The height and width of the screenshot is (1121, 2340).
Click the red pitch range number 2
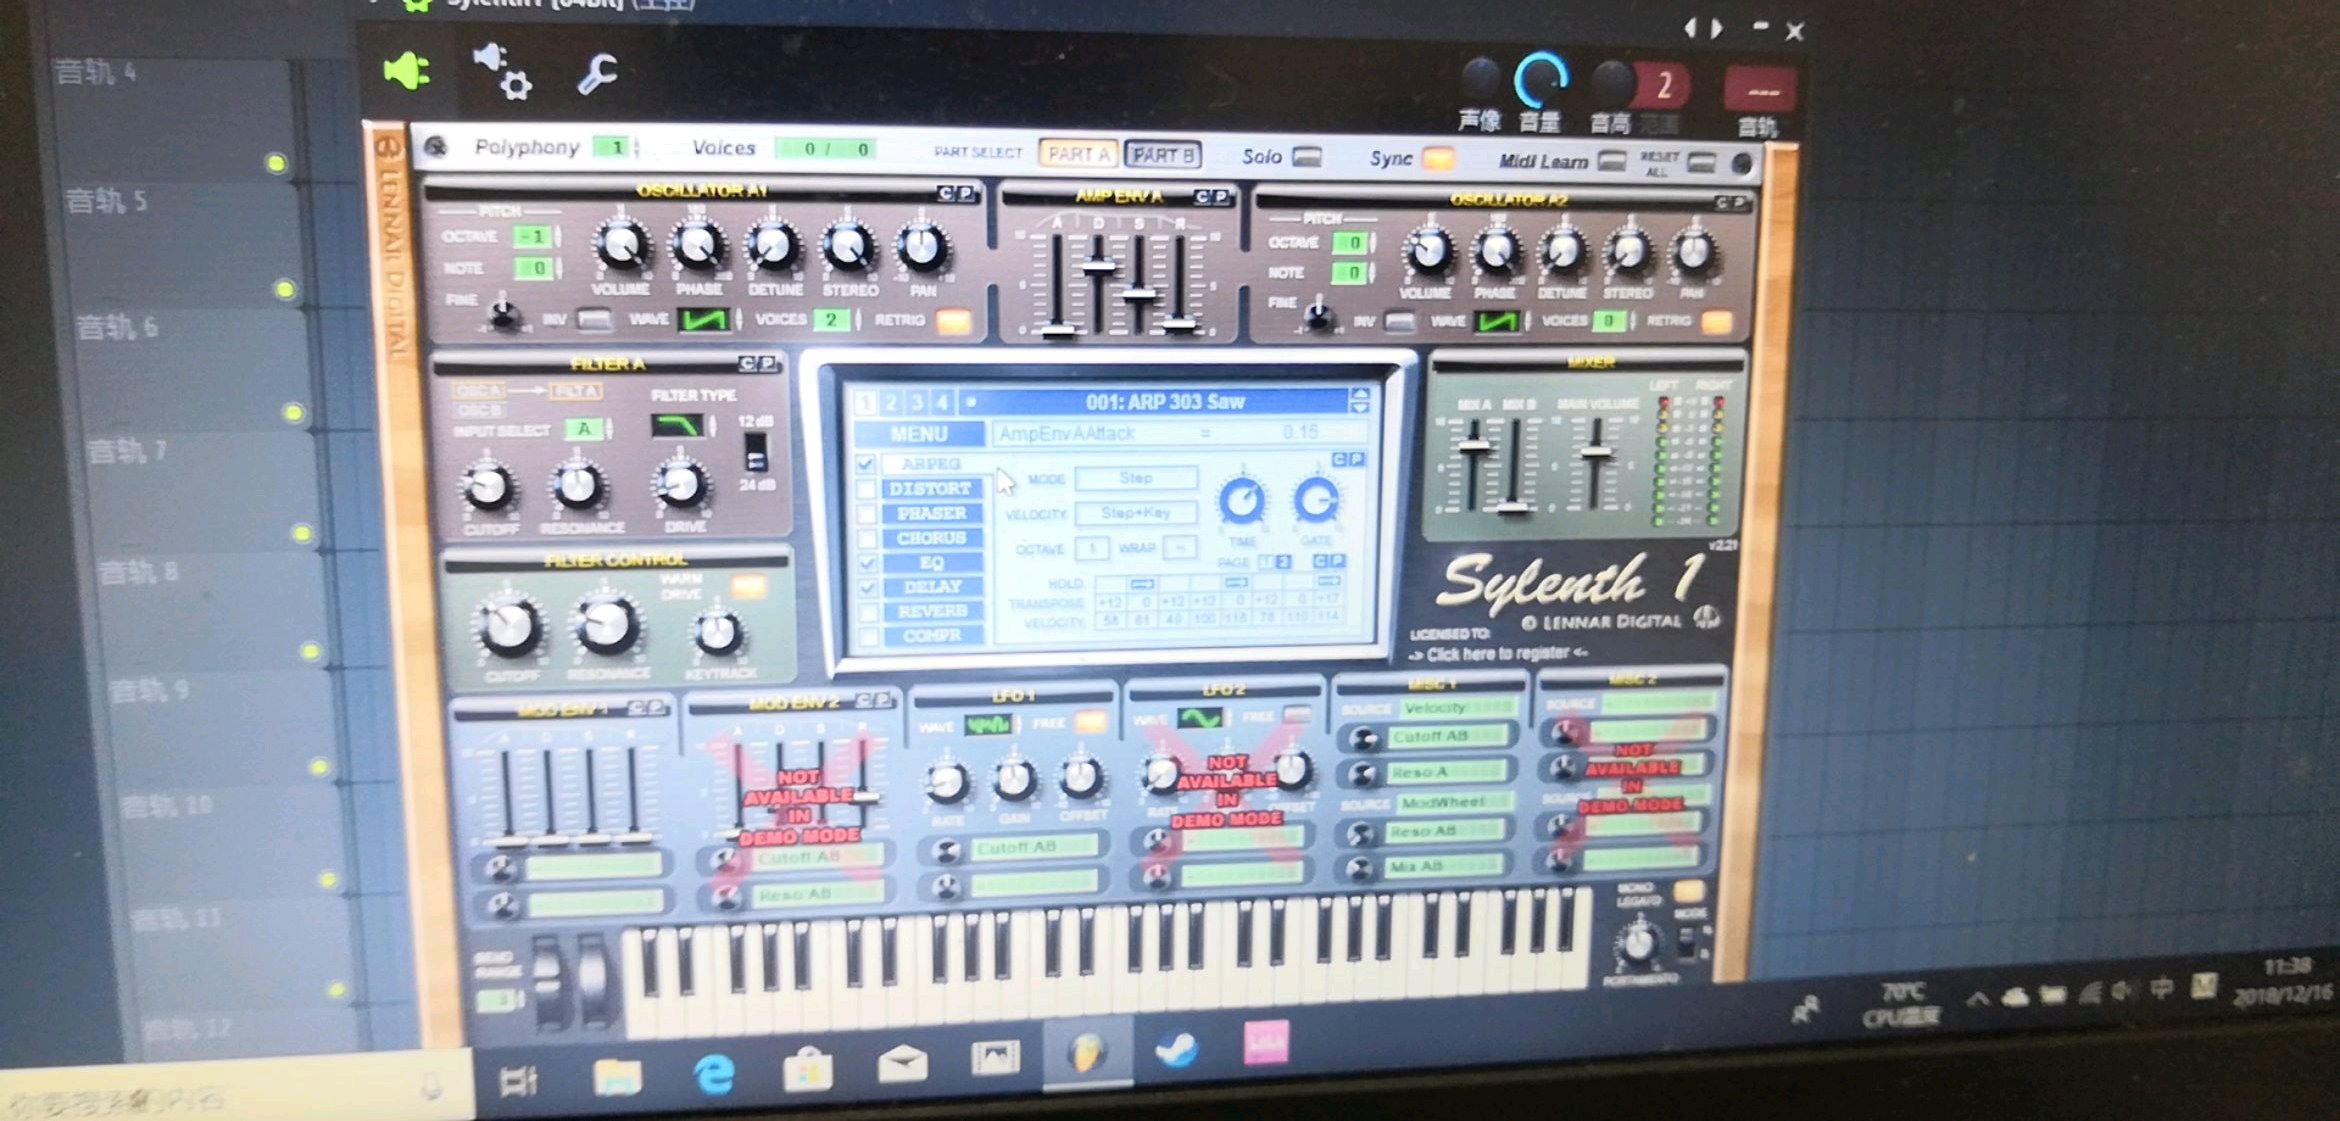(1663, 86)
